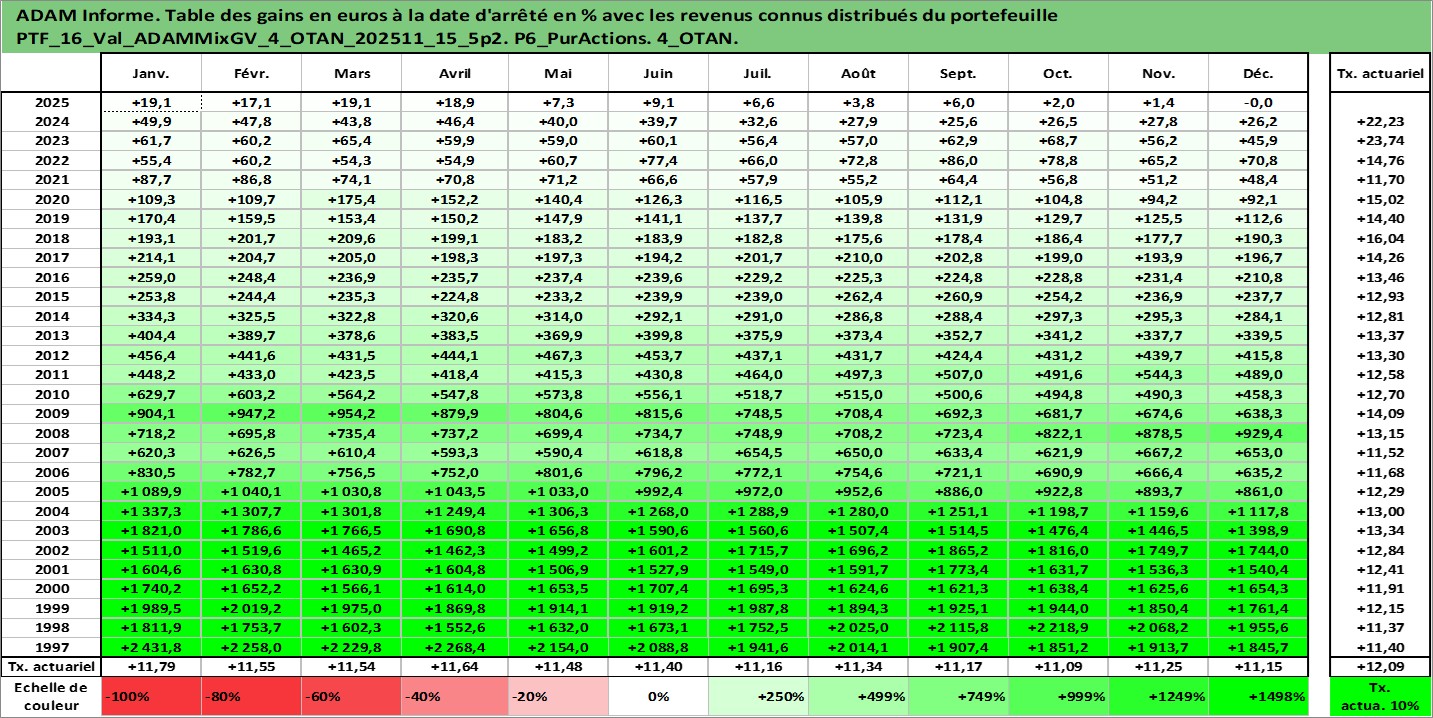This screenshot has height=718, width=1433.
Task: Click the 'Juin' column header
Action: 658,74
